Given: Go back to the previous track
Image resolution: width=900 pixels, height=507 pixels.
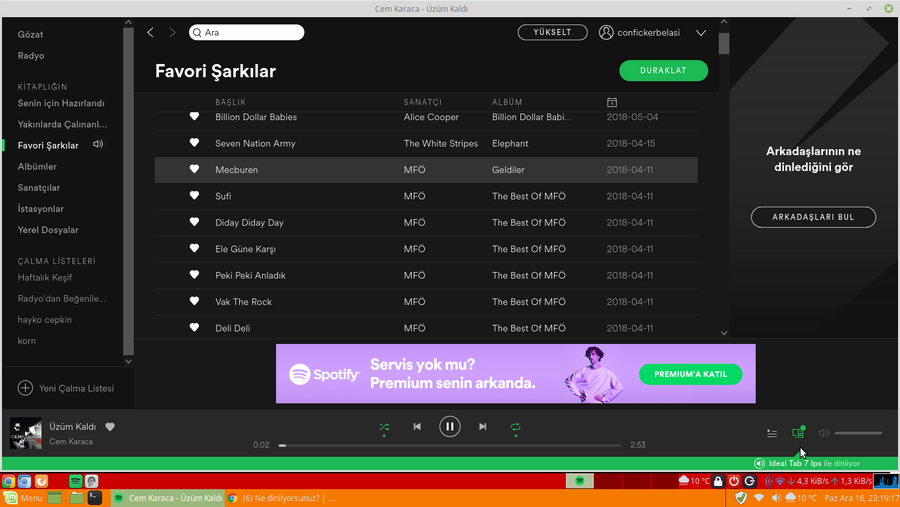Looking at the screenshot, I should [x=417, y=427].
